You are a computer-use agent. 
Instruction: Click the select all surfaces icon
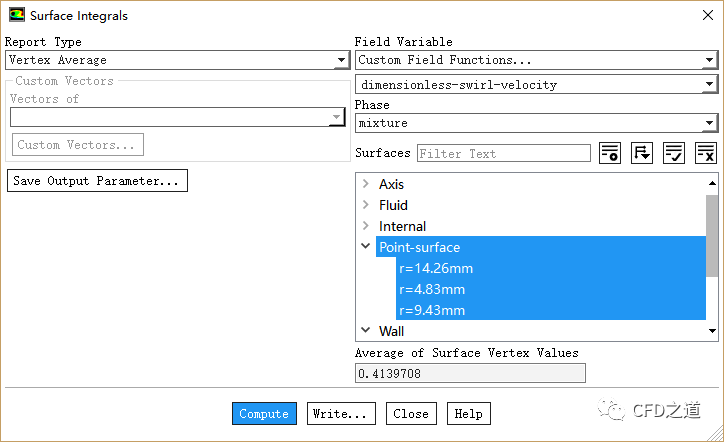[x=674, y=153]
